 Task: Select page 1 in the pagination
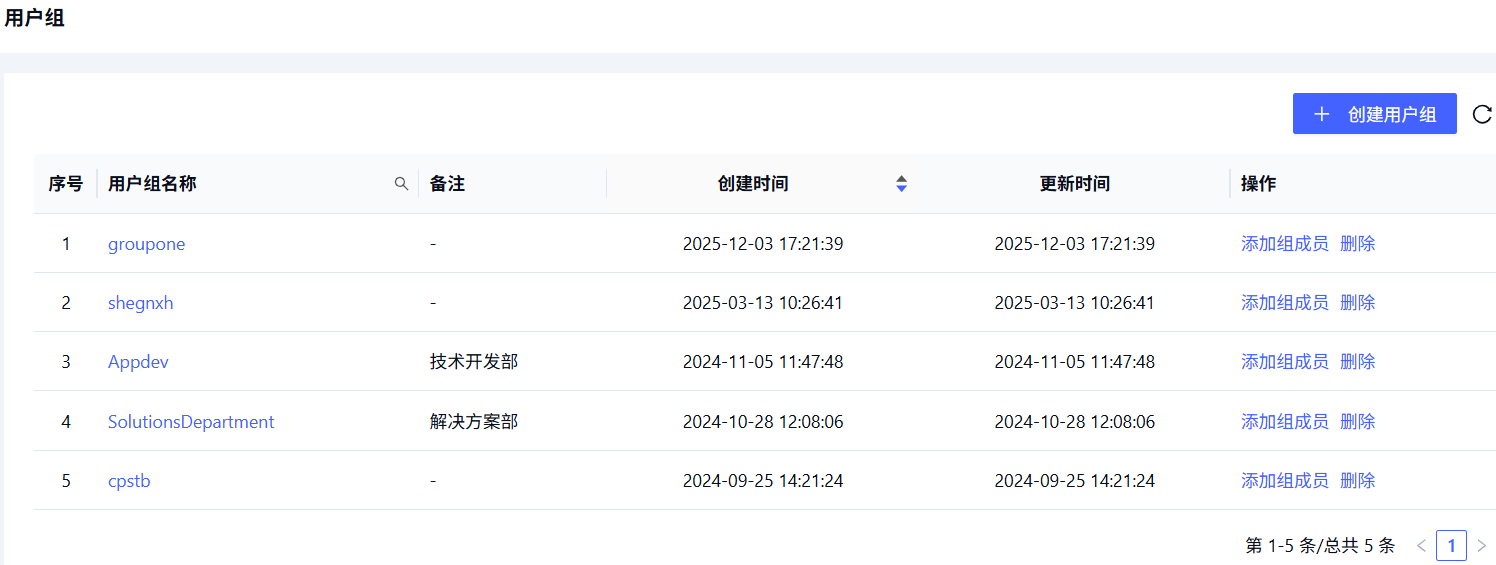(1451, 546)
